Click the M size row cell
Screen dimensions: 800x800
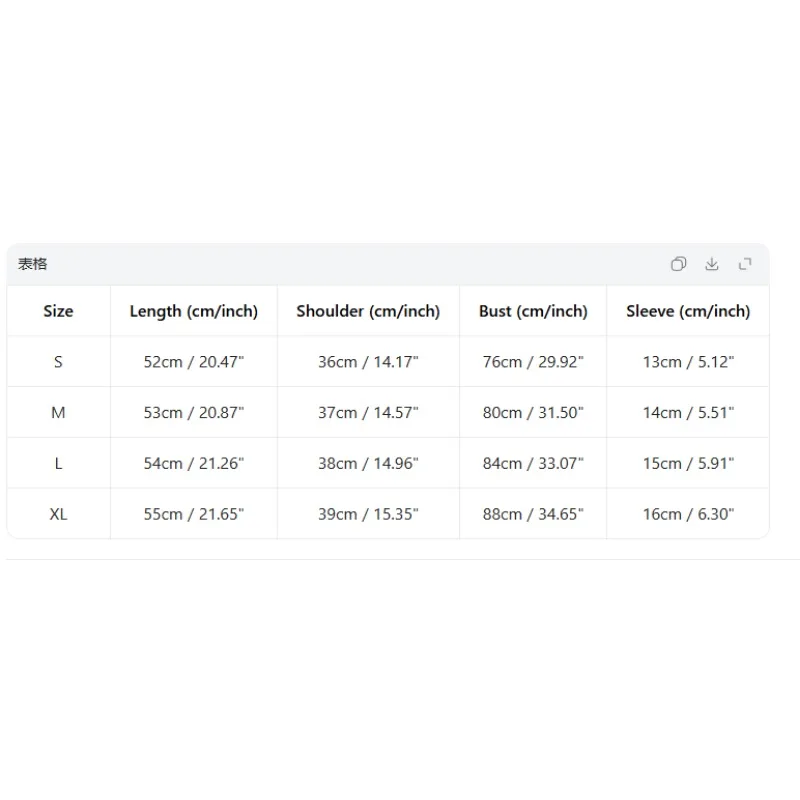[58, 412]
